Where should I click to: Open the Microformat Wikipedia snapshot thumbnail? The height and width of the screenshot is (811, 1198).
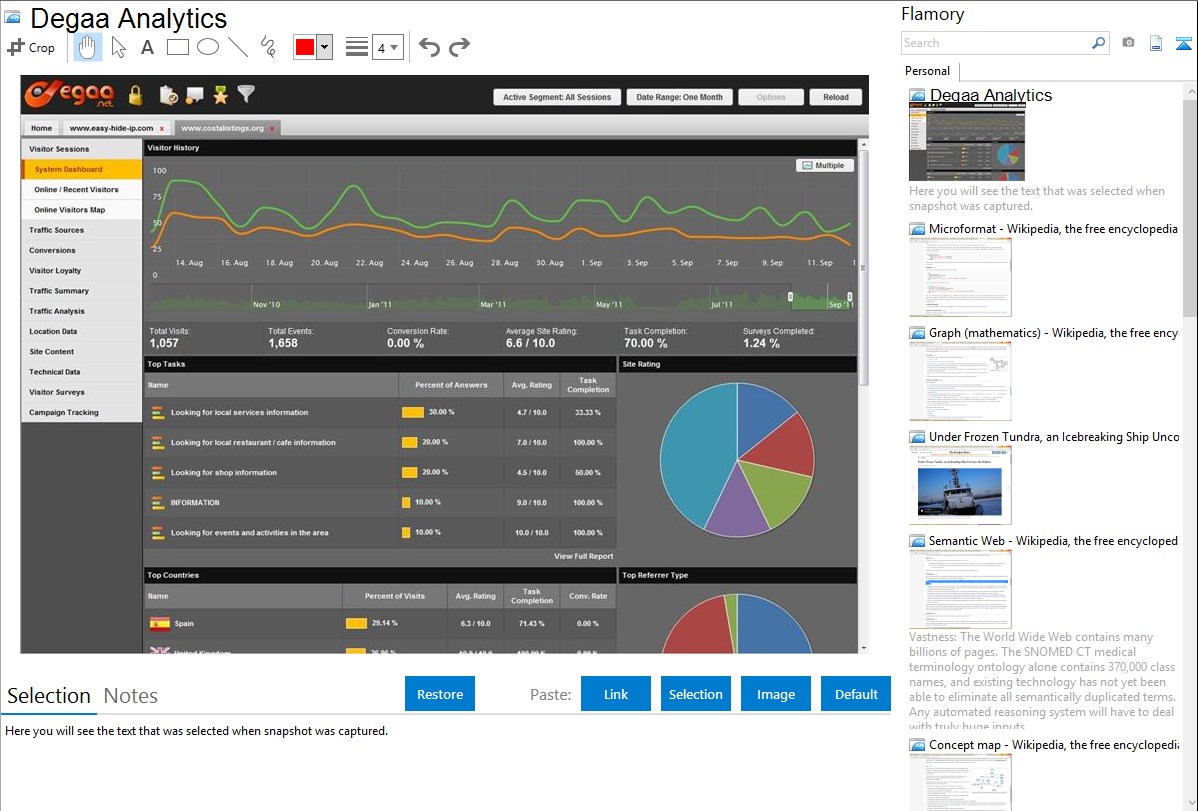point(960,277)
